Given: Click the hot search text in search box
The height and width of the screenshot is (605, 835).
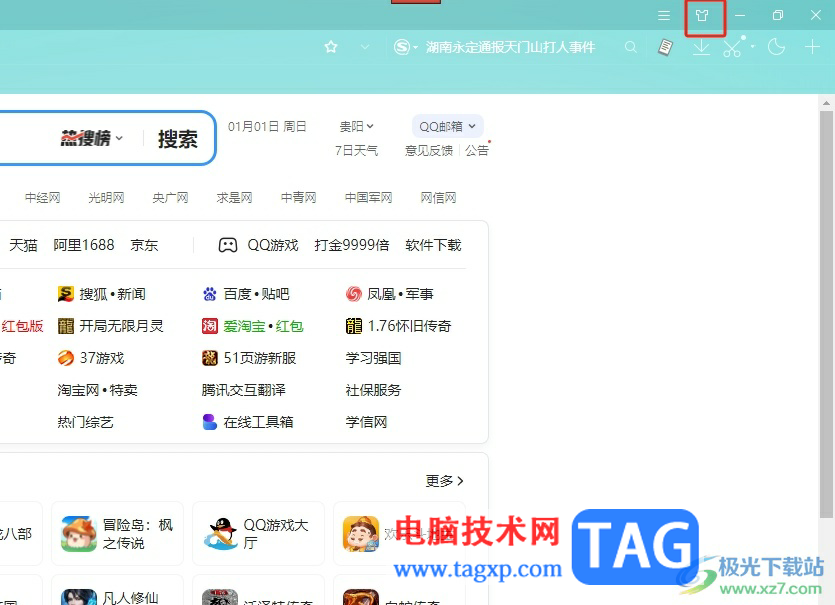Looking at the screenshot, I should [x=510, y=47].
